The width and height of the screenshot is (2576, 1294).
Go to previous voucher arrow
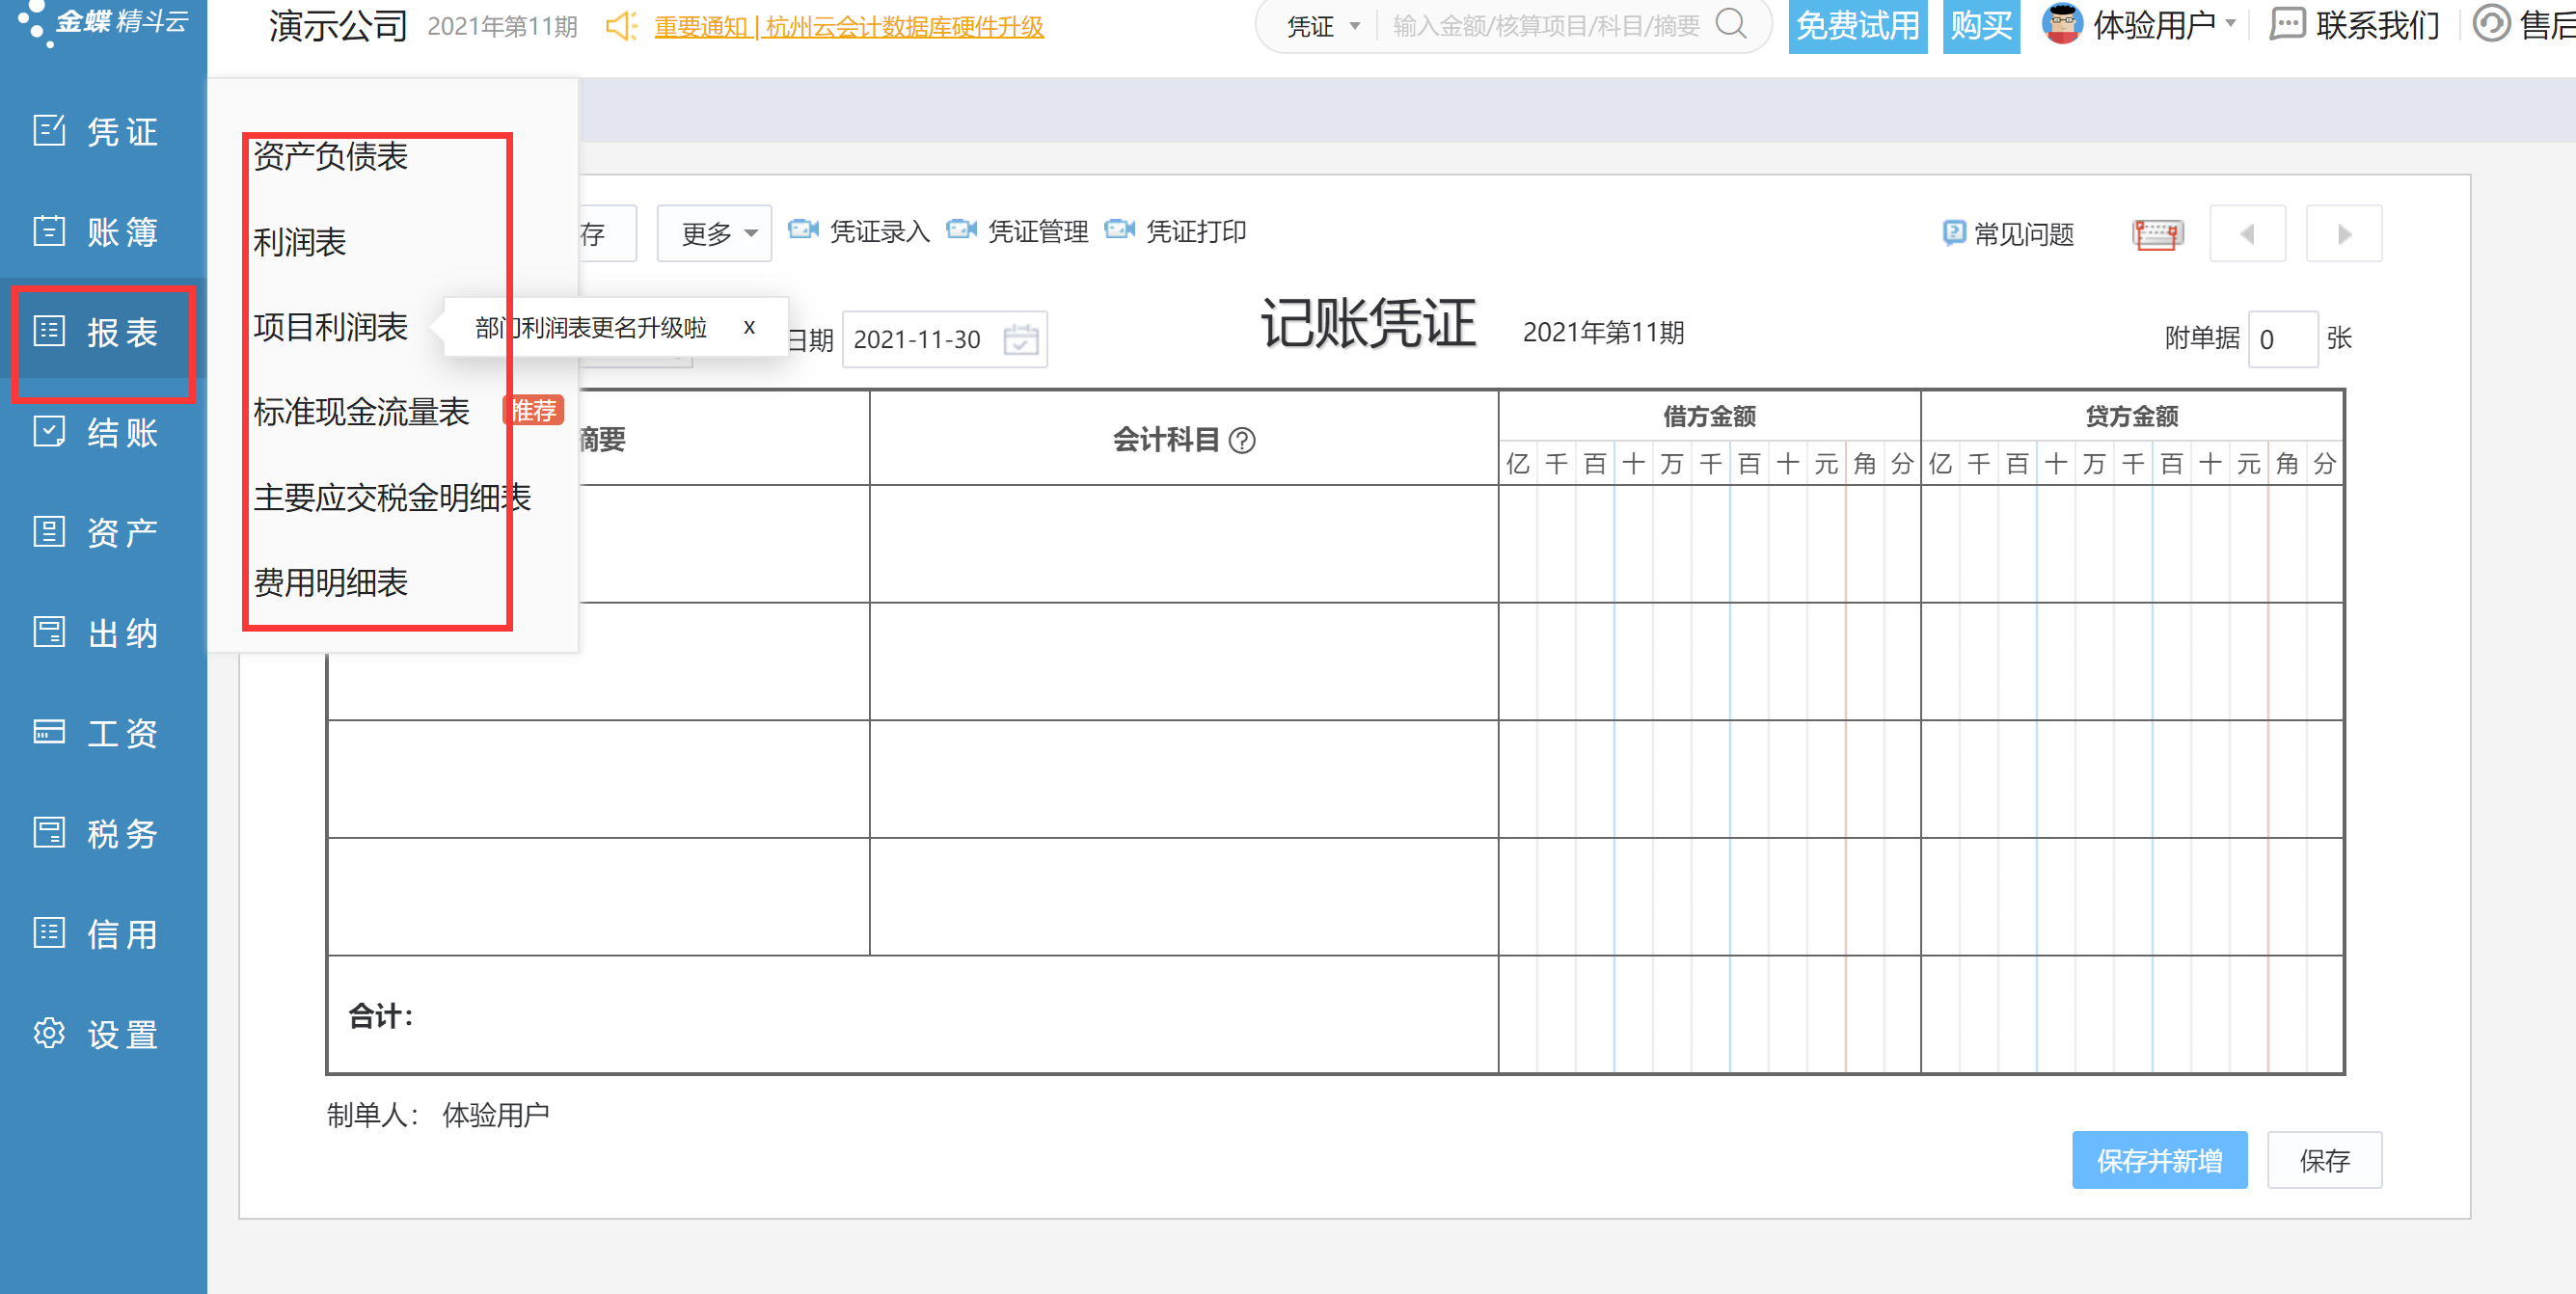[2247, 234]
